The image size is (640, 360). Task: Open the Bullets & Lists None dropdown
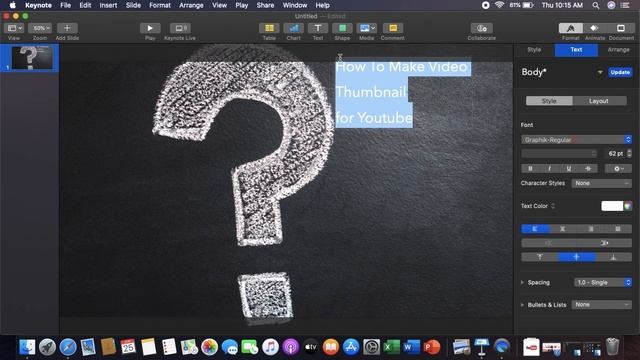coord(602,304)
